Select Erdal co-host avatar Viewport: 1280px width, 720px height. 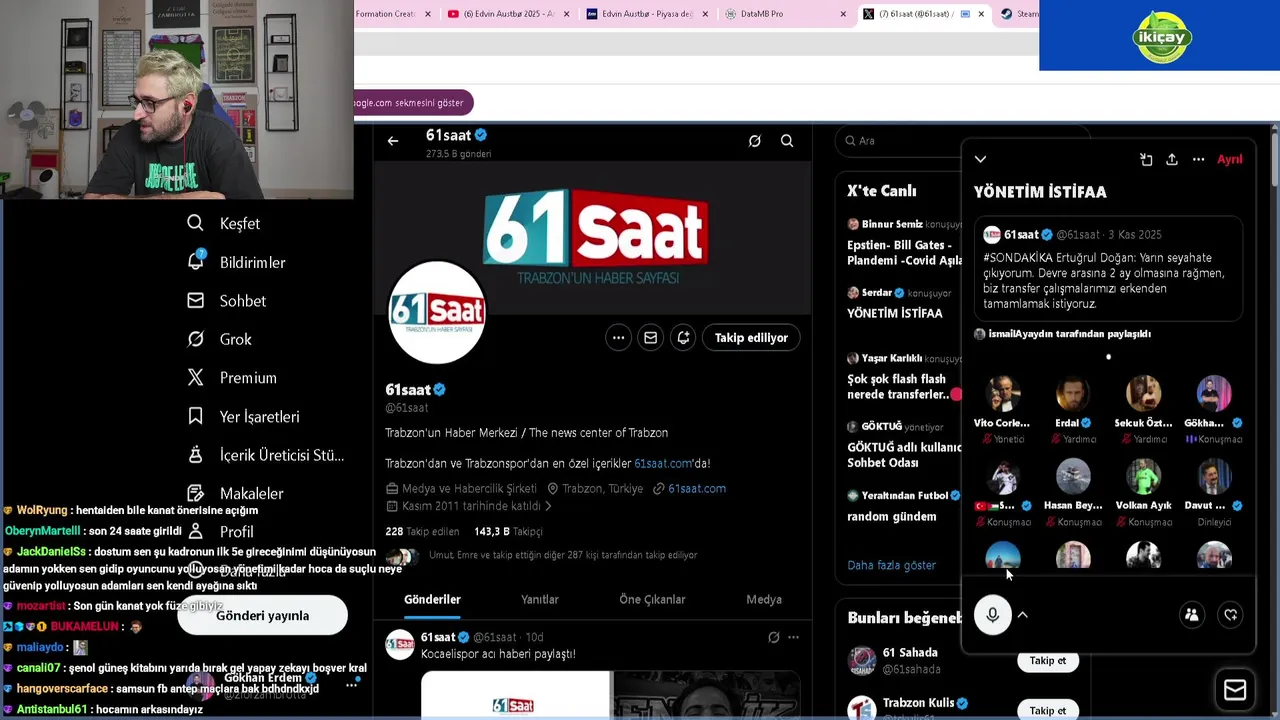1073,394
